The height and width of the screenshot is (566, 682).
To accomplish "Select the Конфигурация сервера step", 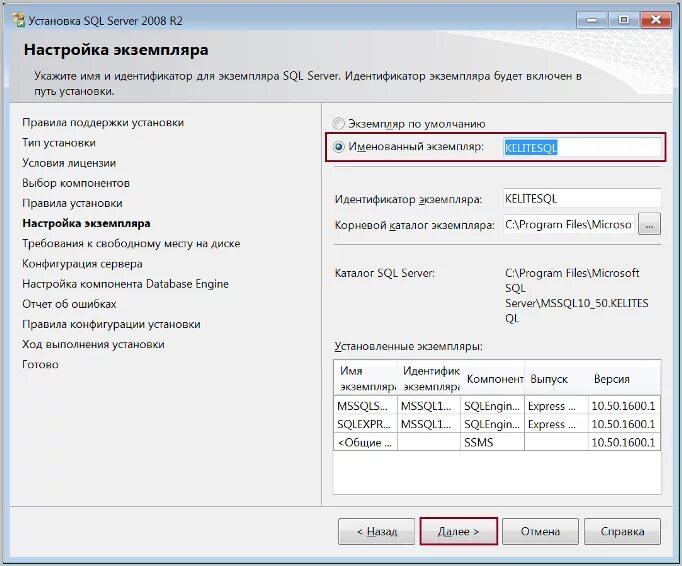I will click(x=82, y=264).
